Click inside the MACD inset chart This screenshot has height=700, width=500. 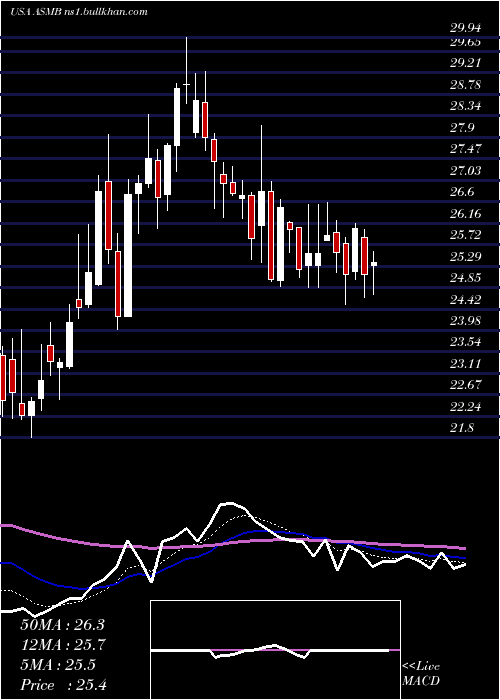pos(275,650)
